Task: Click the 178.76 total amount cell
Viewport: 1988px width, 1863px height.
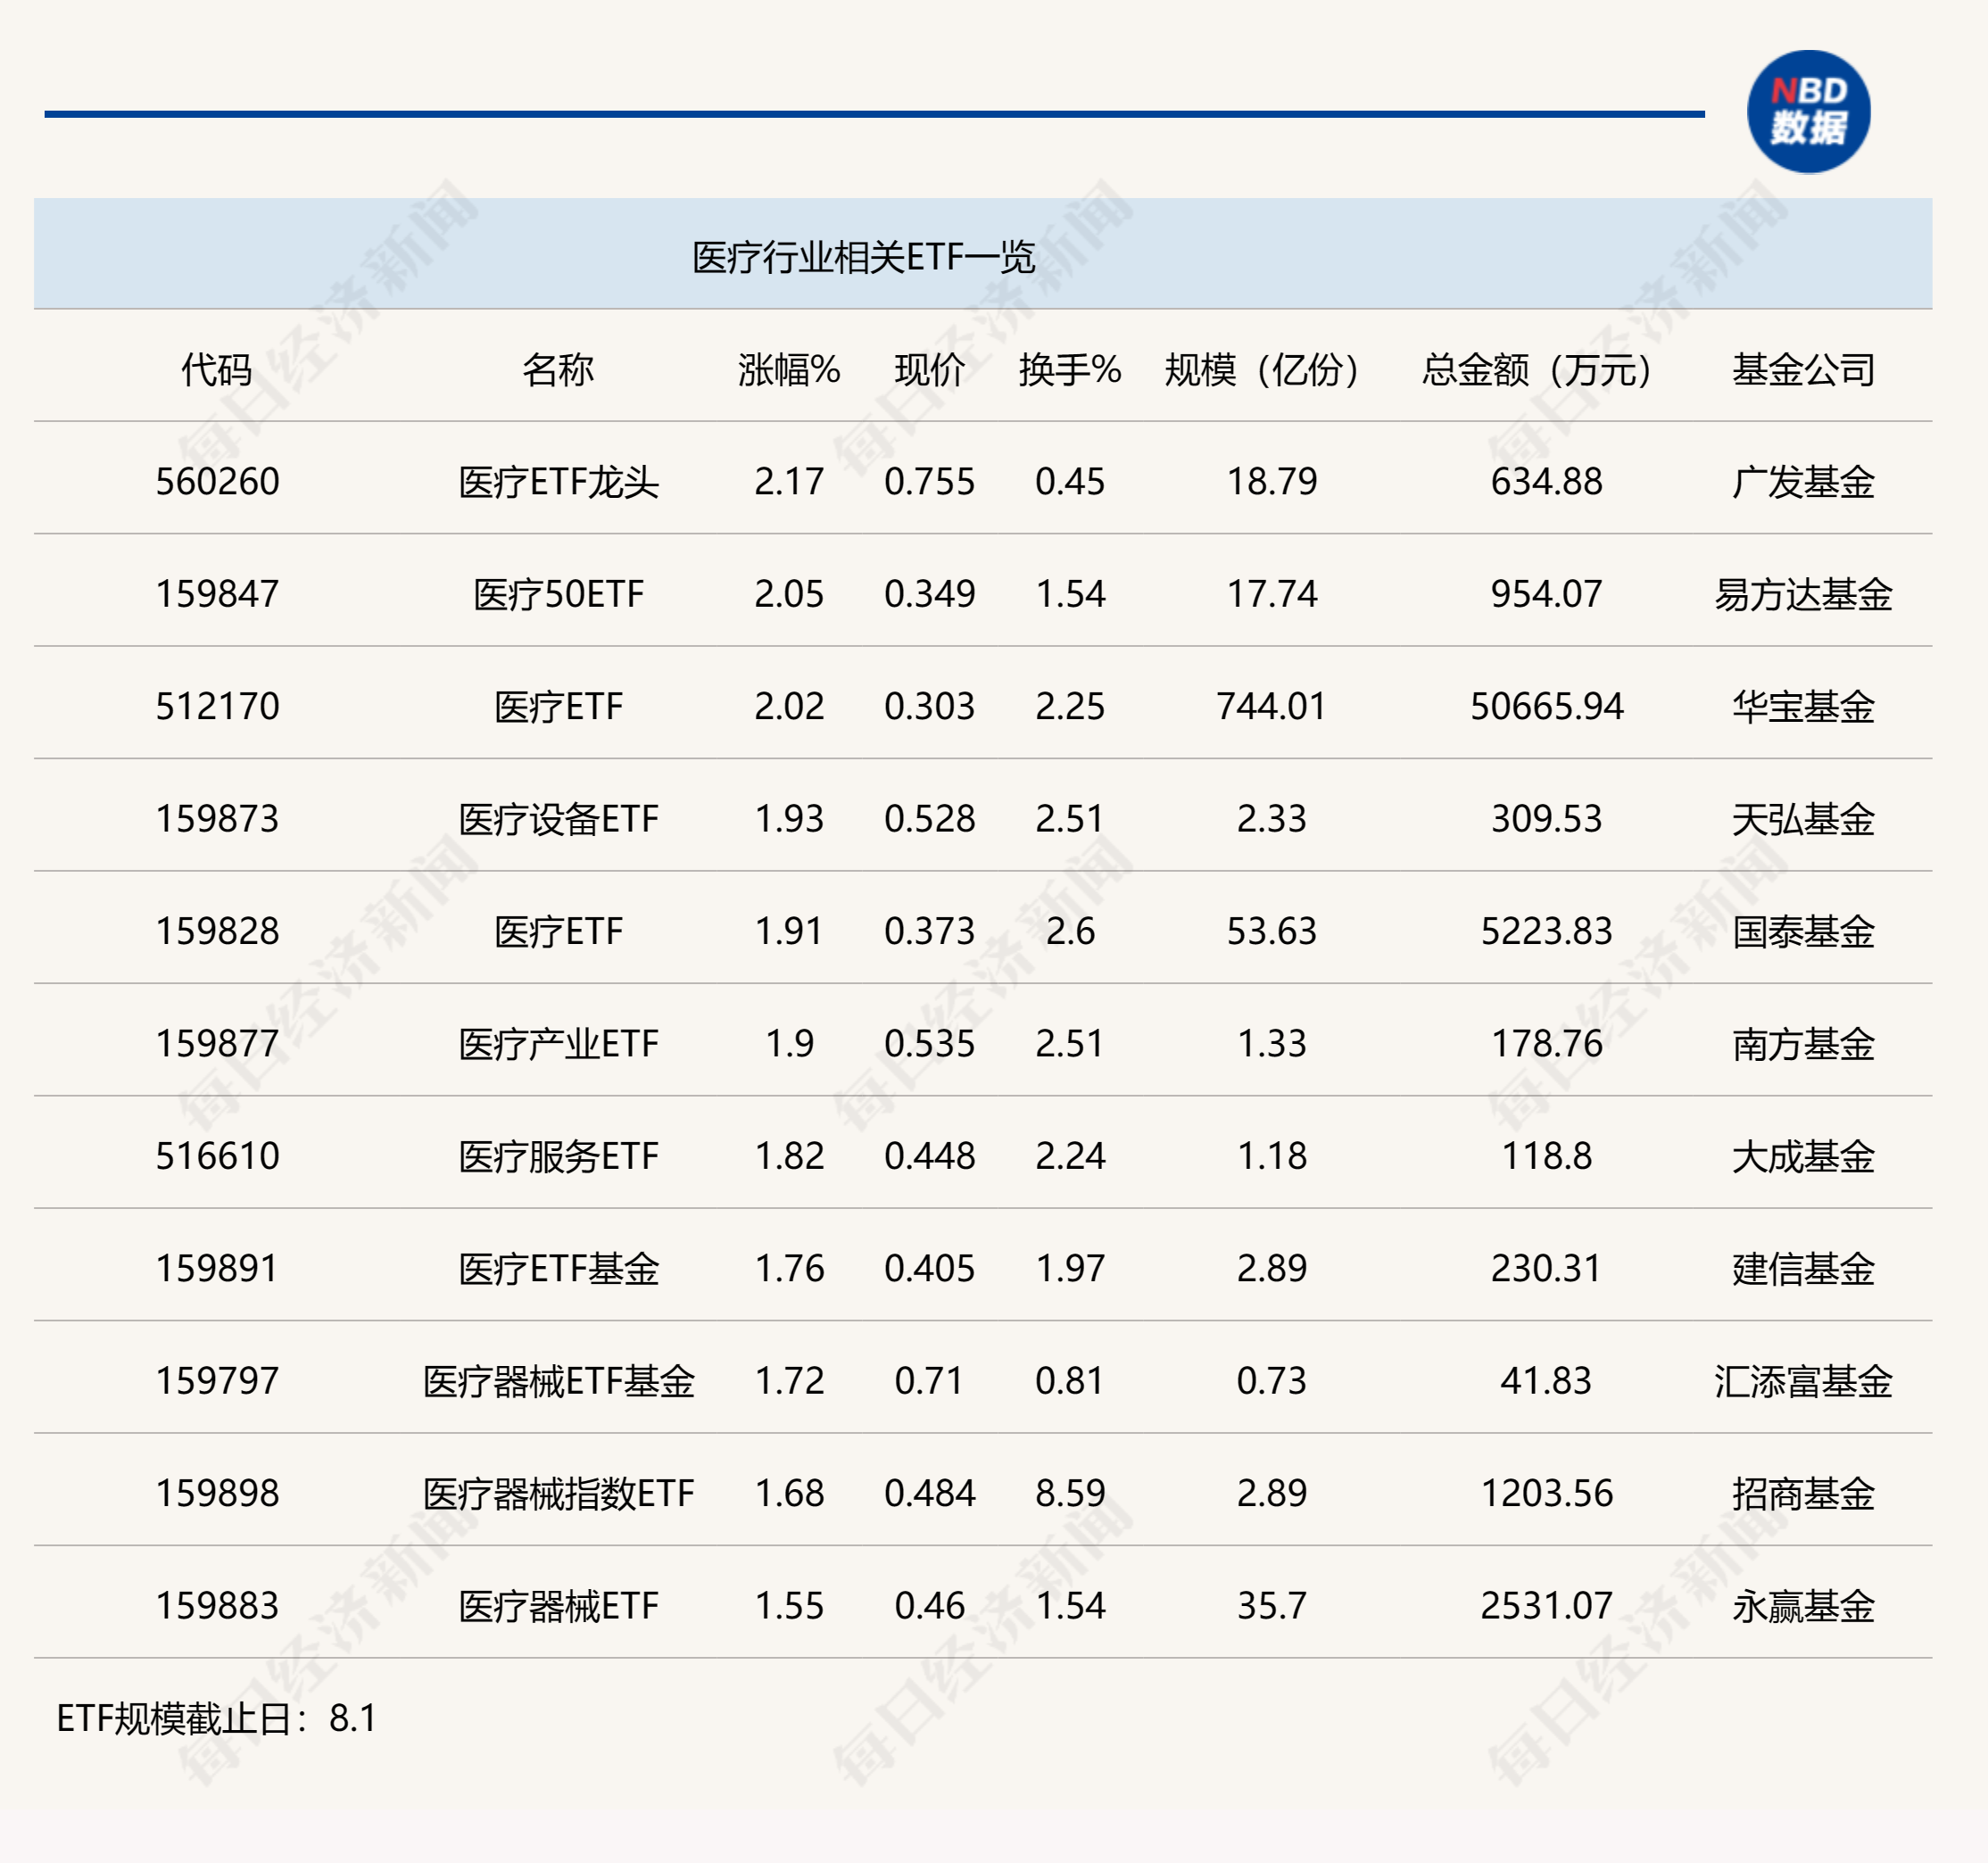Action: (1546, 1044)
